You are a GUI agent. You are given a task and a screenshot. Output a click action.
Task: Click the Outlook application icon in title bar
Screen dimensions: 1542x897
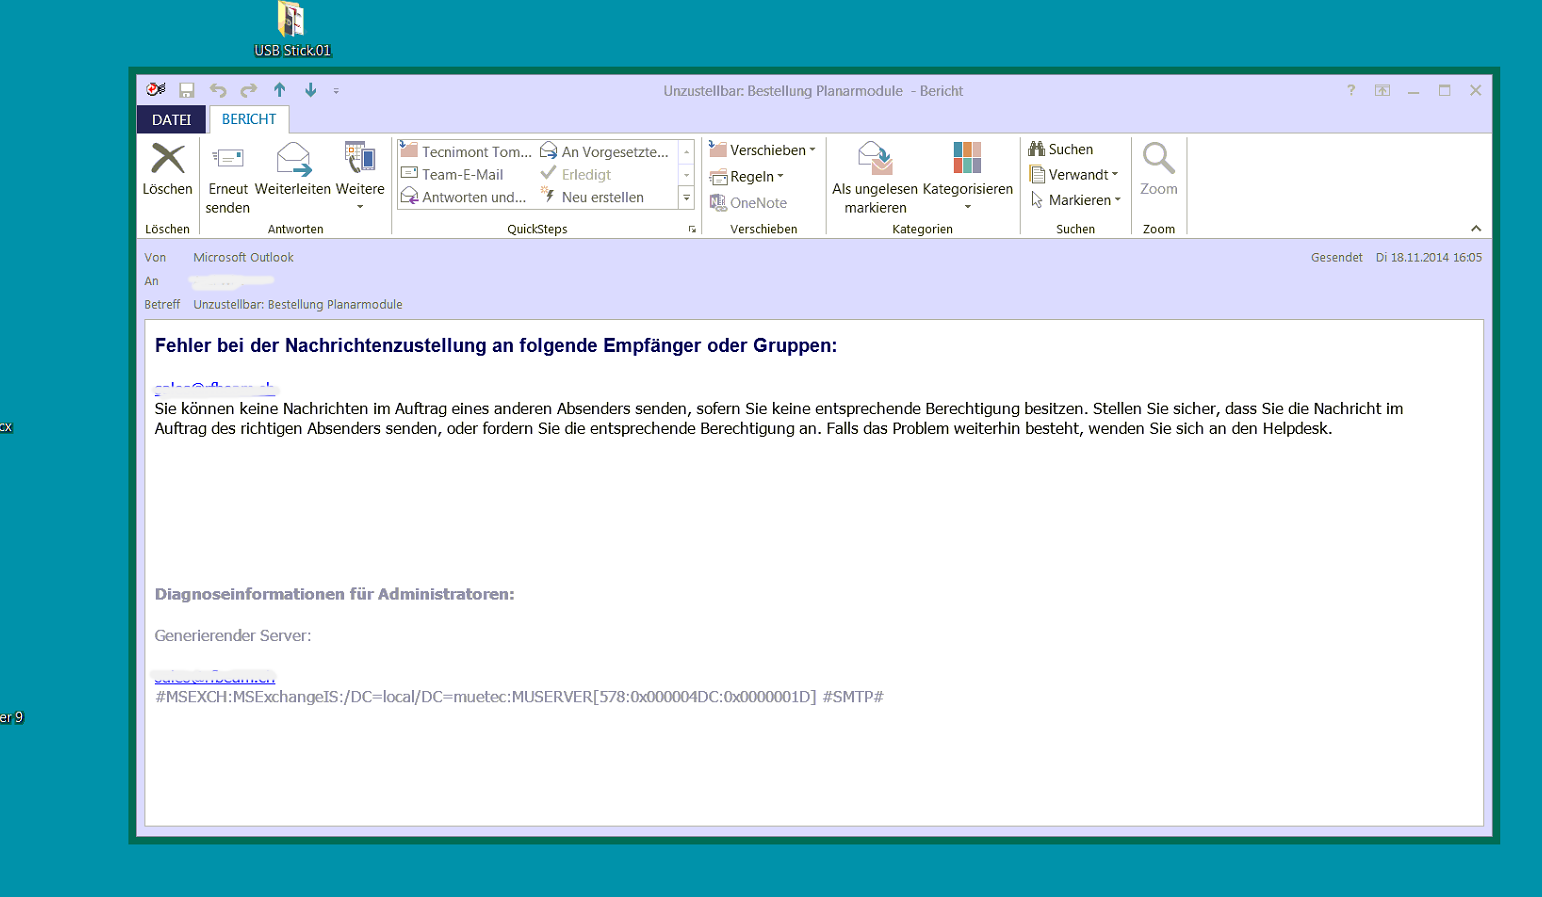(x=155, y=90)
